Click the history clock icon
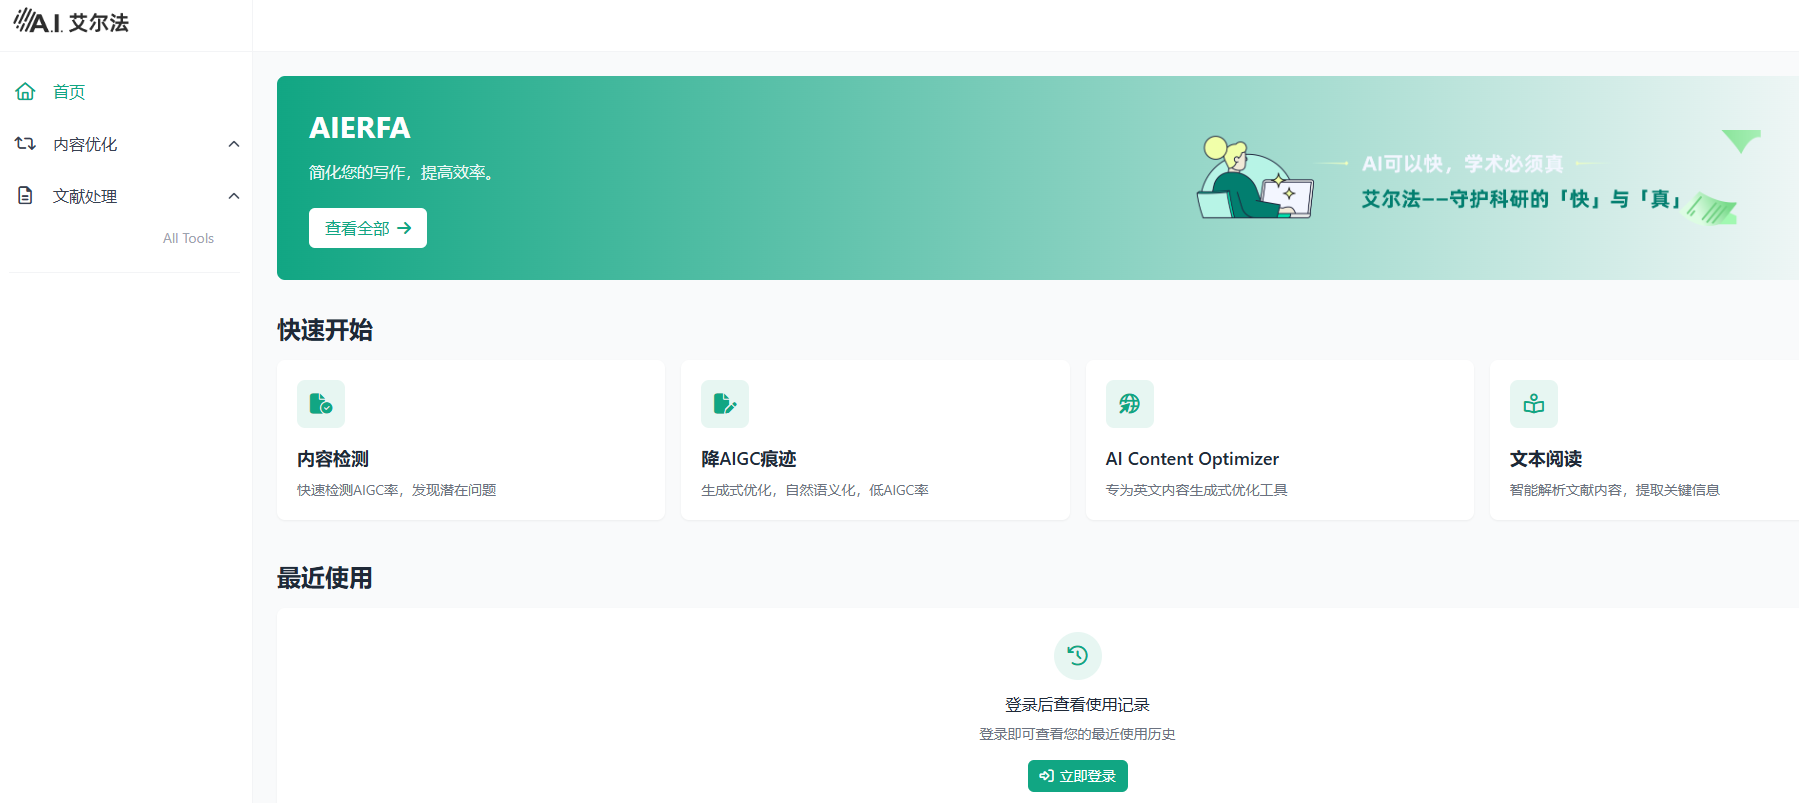1799x803 pixels. [x=1077, y=656]
